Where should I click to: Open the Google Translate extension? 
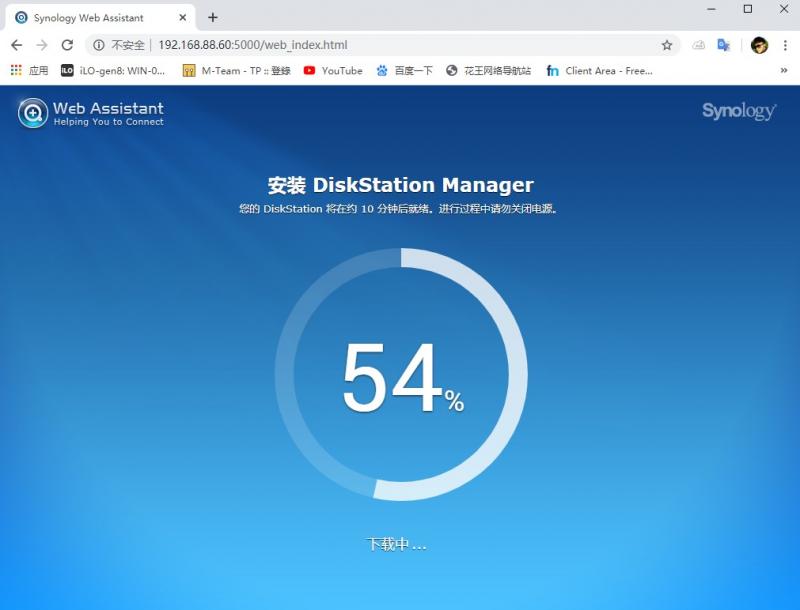point(723,45)
